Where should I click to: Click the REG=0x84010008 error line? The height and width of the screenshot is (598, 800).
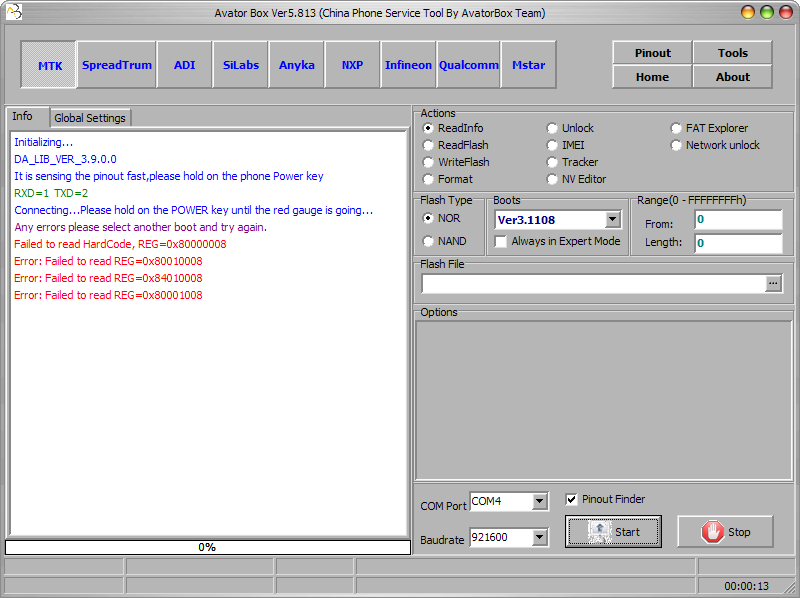click(108, 278)
